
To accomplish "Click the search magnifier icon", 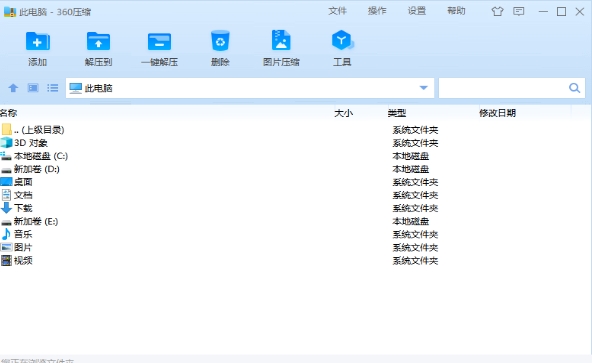I will (x=574, y=88).
